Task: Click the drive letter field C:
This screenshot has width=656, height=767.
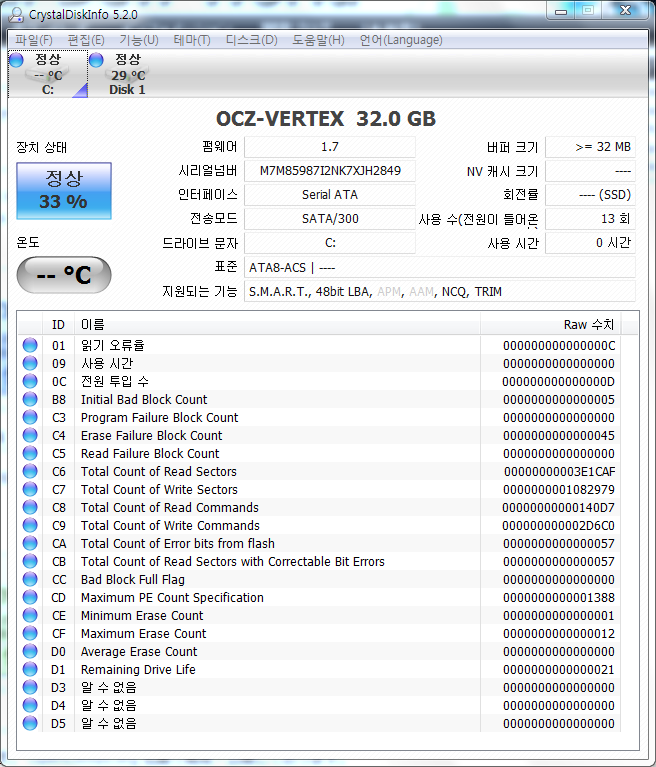Action: coord(330,243)
